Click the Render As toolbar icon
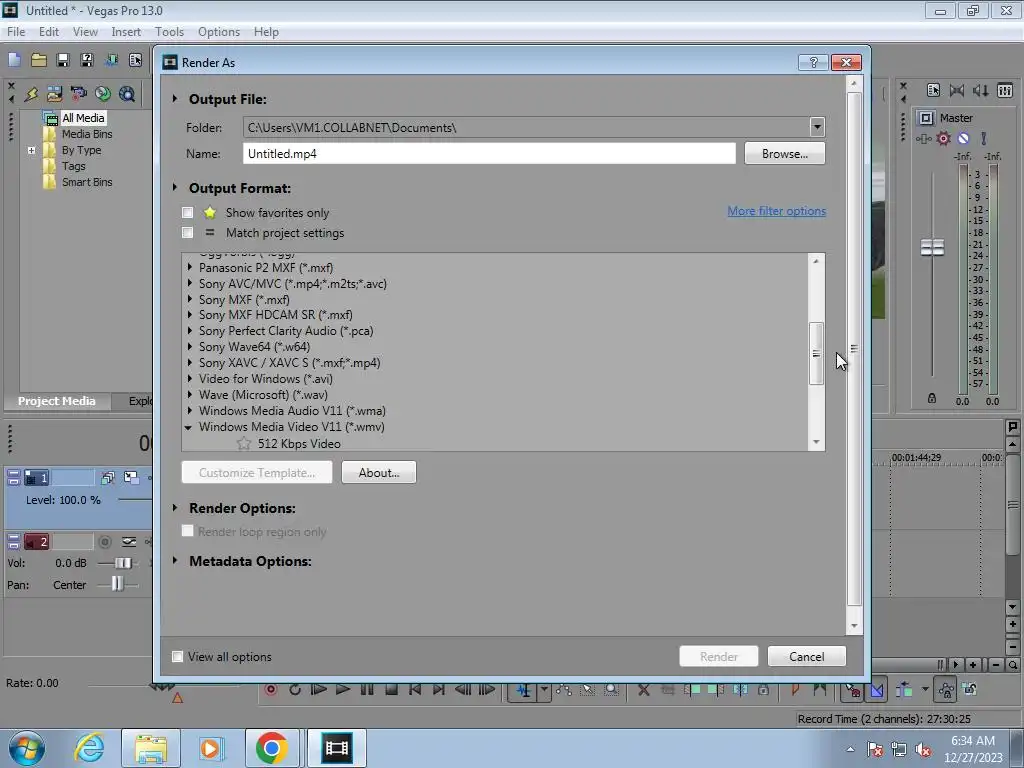Viewport: 1024px width, 768px height. 111,61
